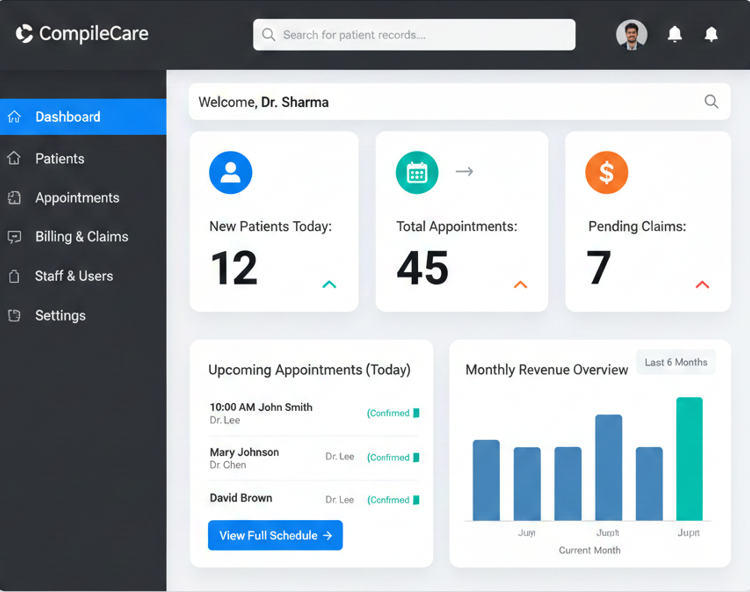Click the Confirmed status for John Smith
This screenshot has height=592, width=750.
tap(393, 413)
